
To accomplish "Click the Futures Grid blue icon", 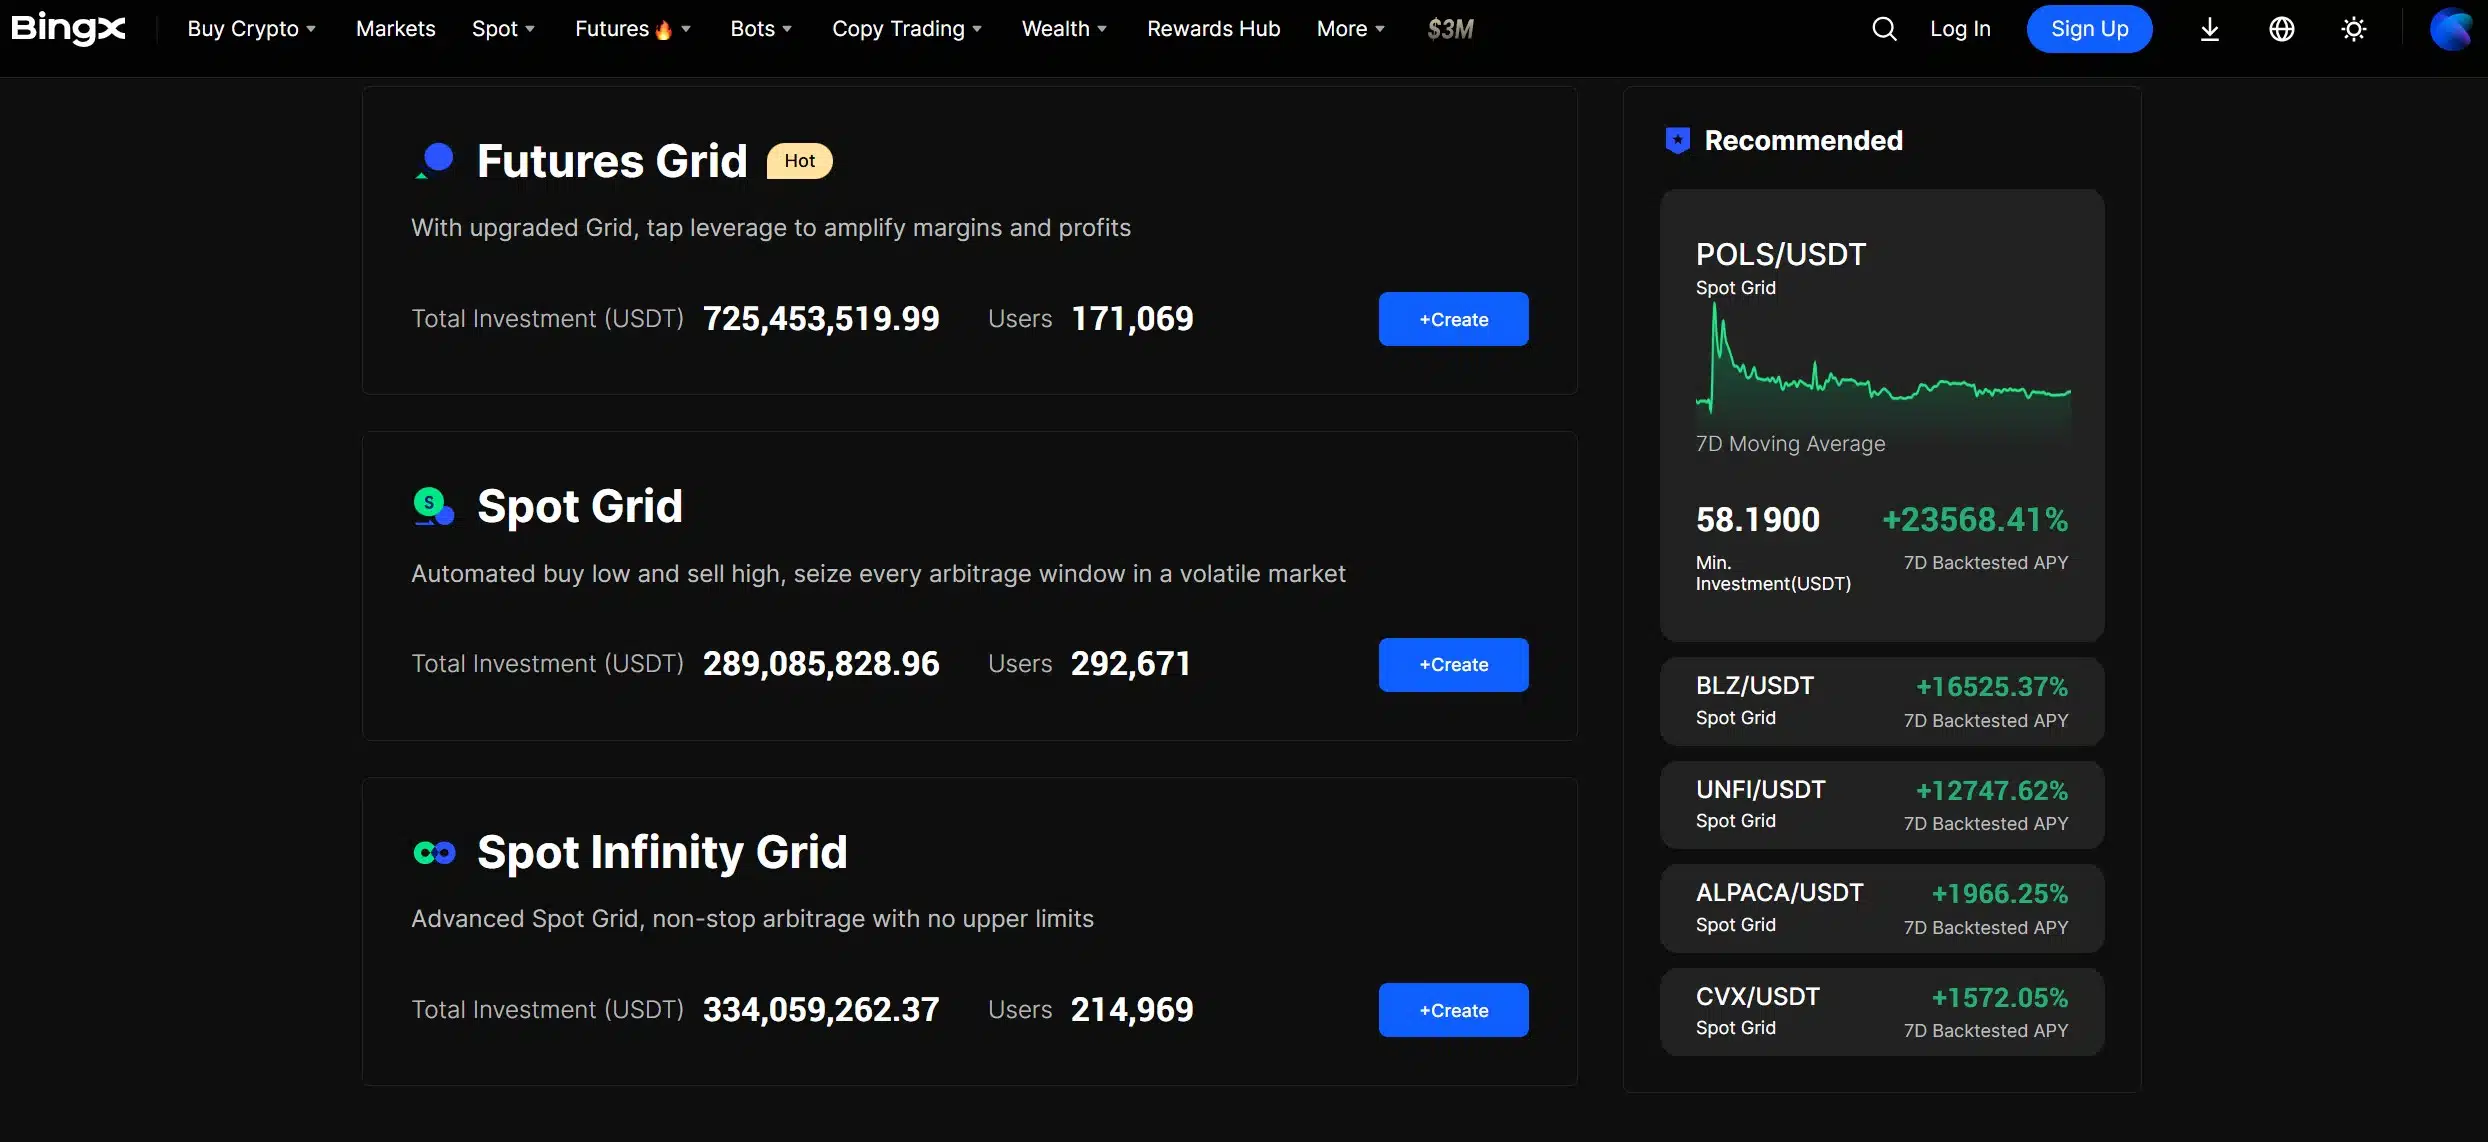I will [x=435, y=161].
